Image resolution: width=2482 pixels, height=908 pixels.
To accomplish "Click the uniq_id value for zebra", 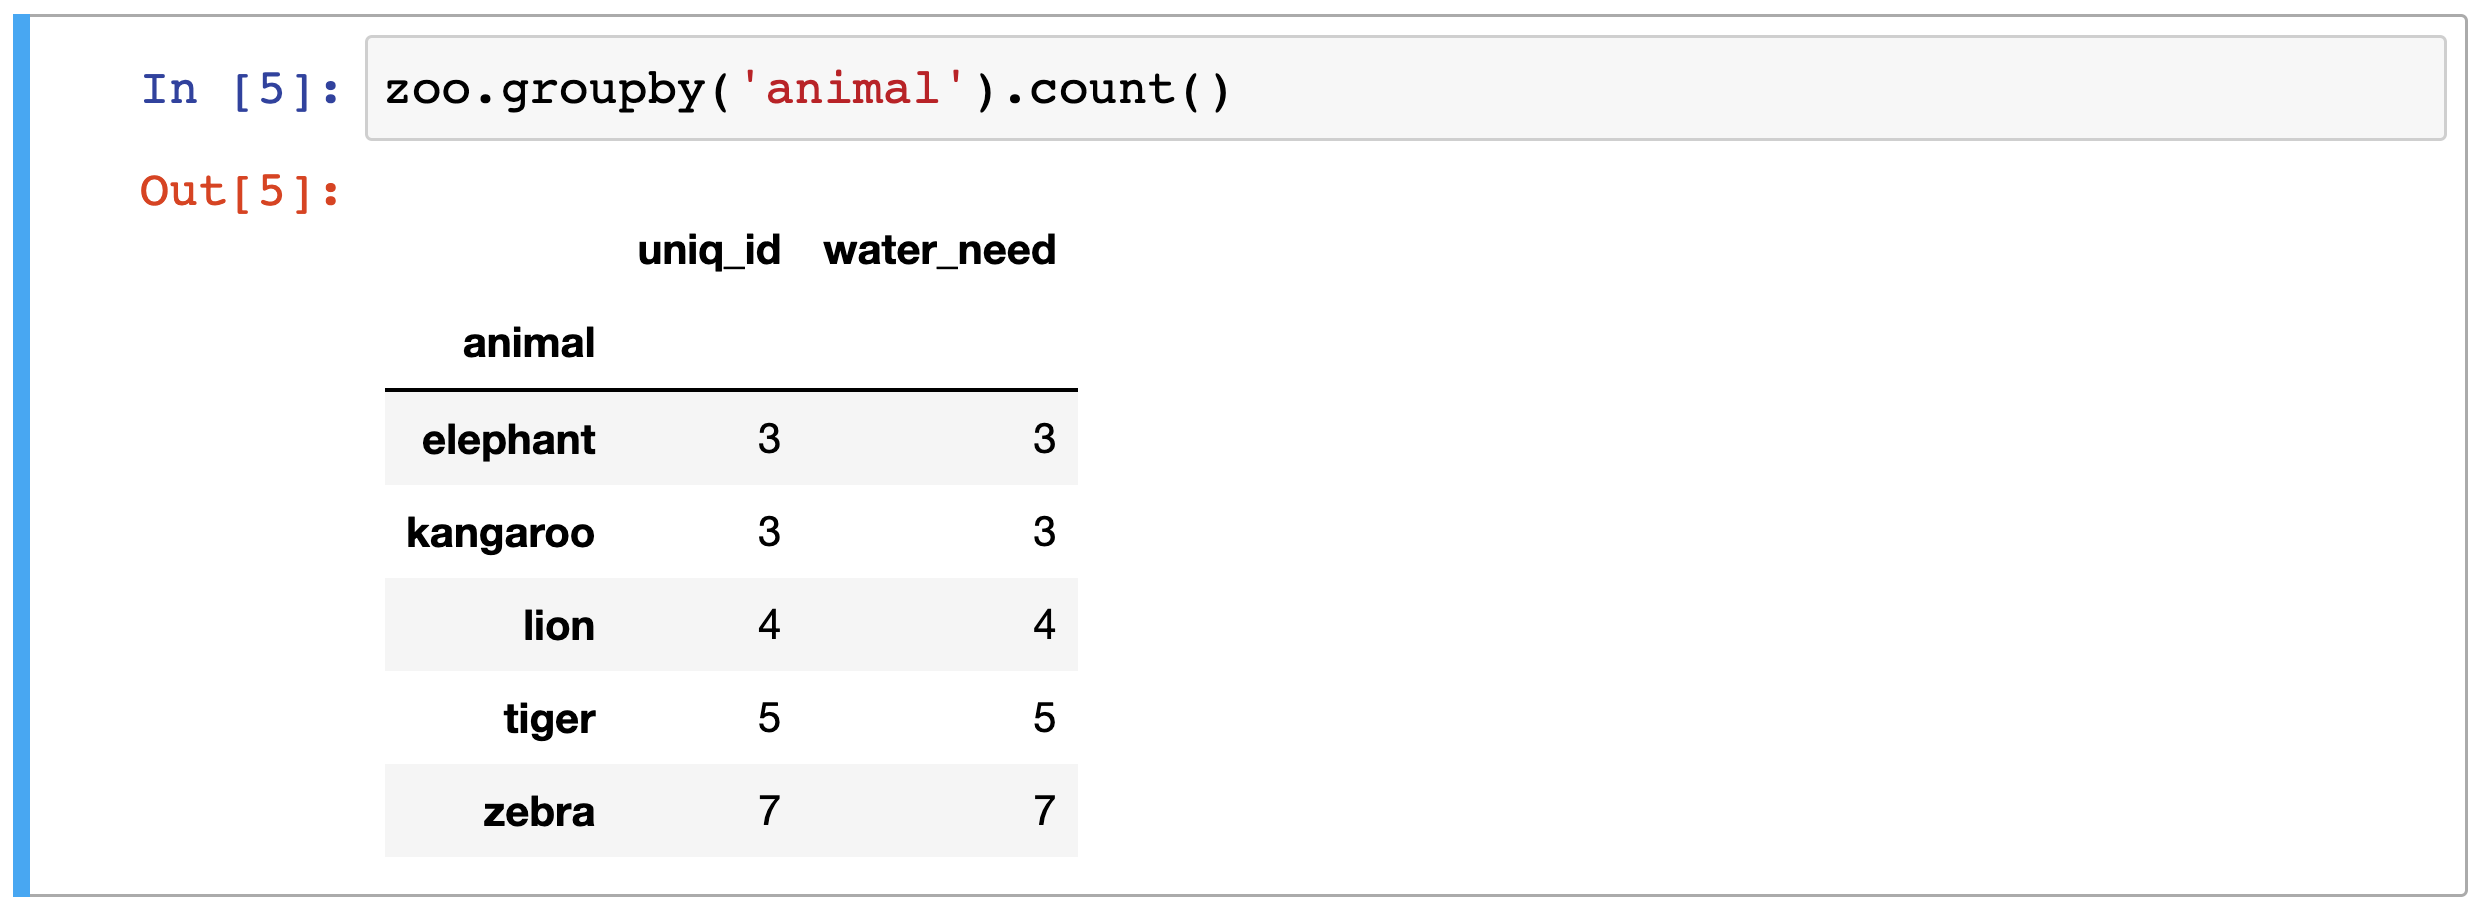I will [x=768, y=811].
